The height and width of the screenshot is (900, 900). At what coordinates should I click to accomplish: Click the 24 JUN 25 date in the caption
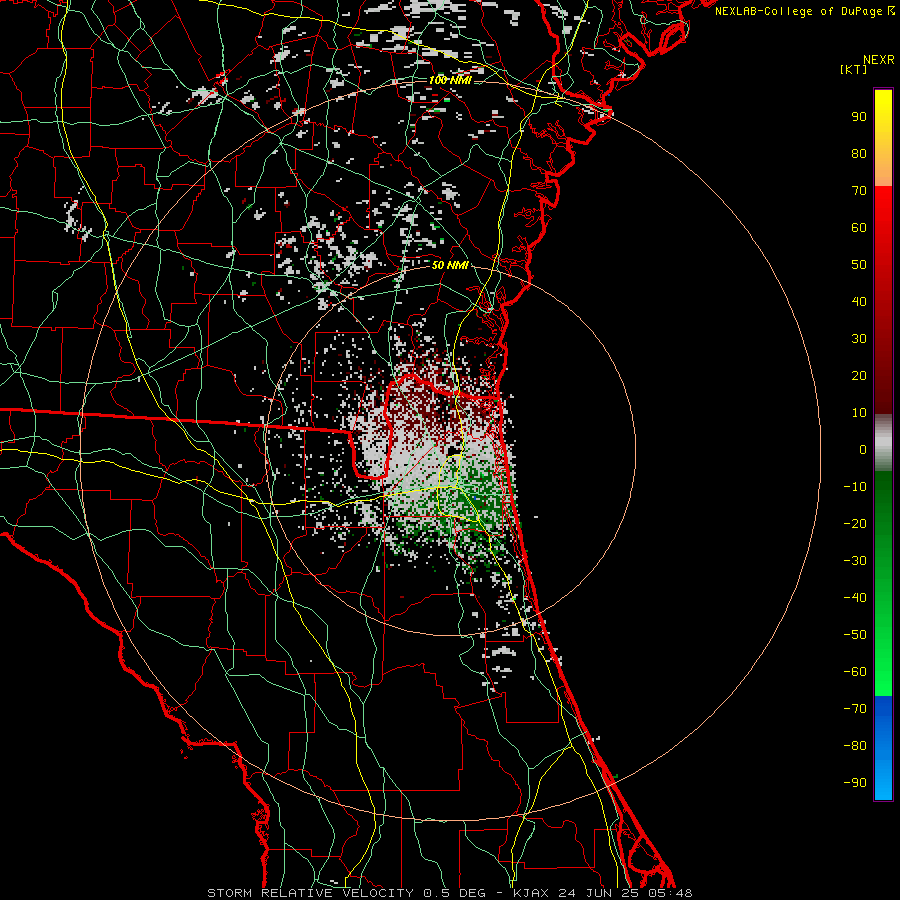point(599,893)
